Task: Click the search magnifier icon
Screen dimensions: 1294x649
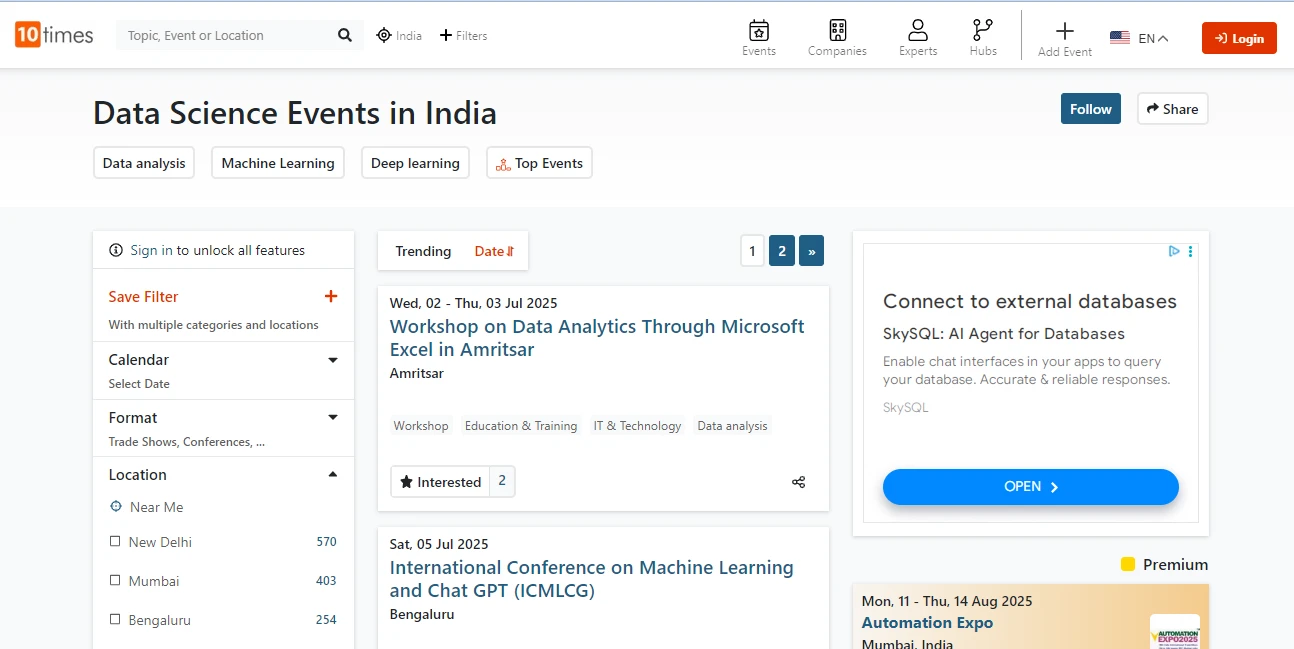Action: tap(345, 35)
